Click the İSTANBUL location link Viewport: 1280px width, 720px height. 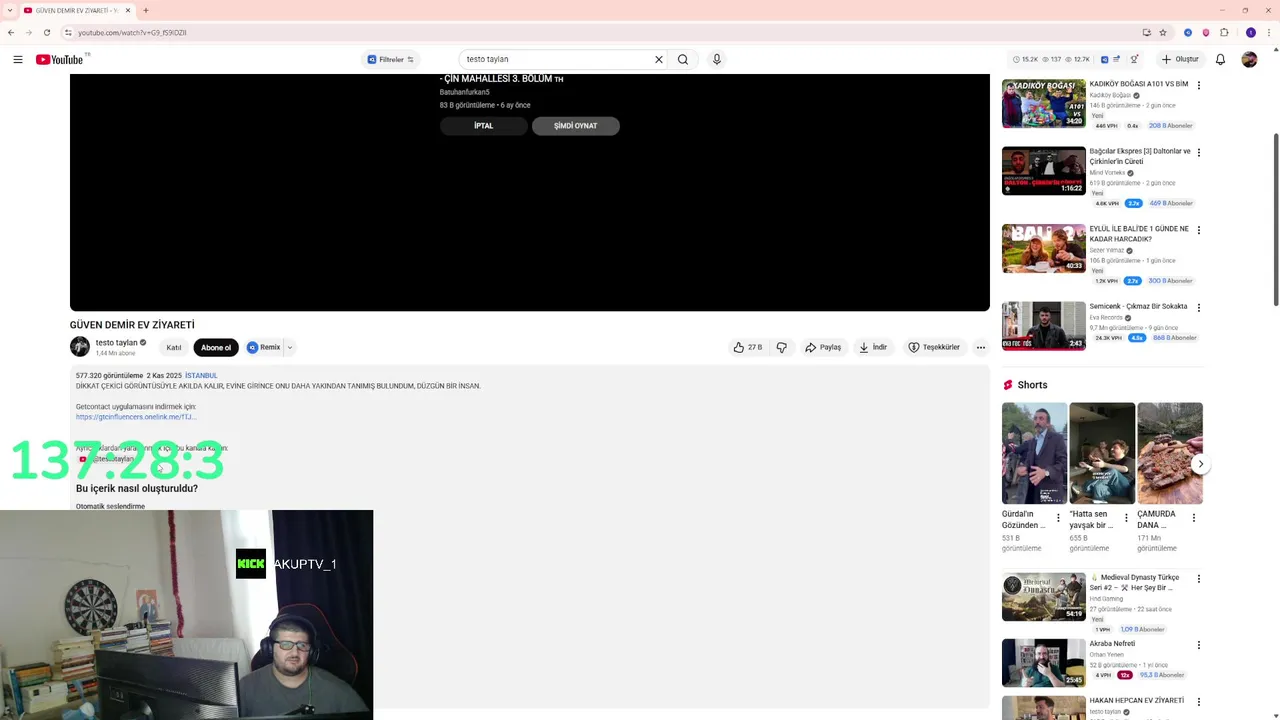point(201,375)
